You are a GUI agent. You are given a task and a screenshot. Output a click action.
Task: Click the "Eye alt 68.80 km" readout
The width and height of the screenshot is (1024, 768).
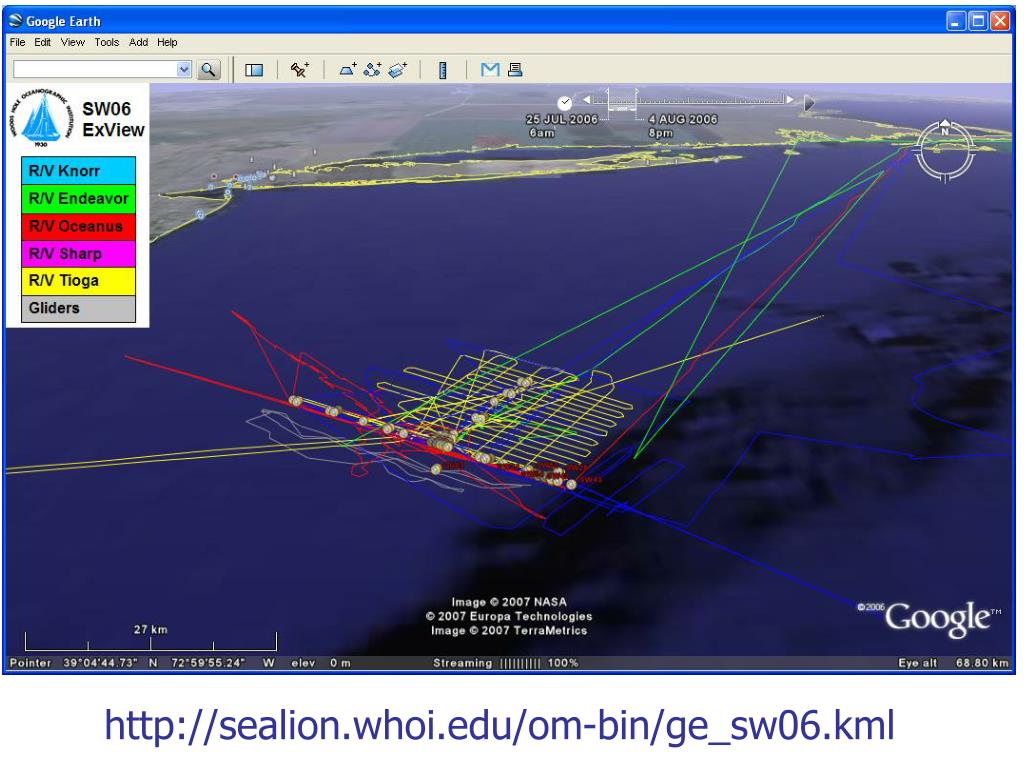[953, 663]
